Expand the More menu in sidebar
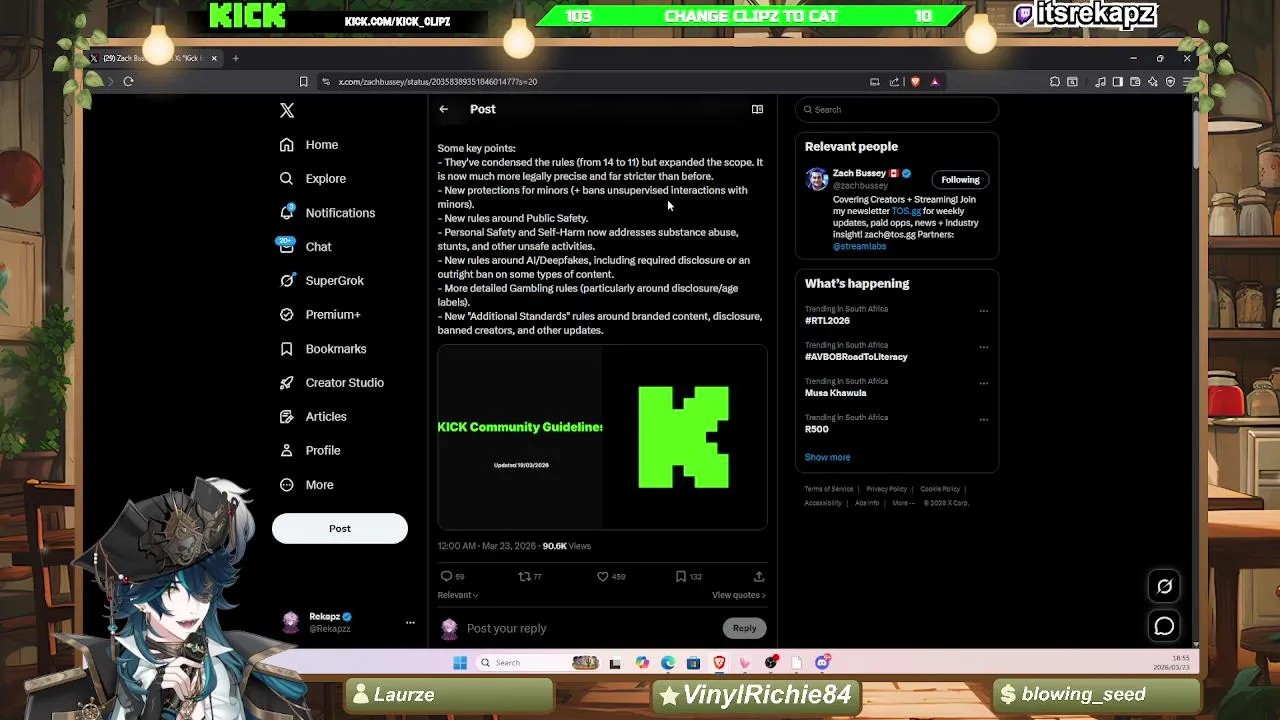Image resolution: width=1280 pixels, height=720 pixels. 307,485
